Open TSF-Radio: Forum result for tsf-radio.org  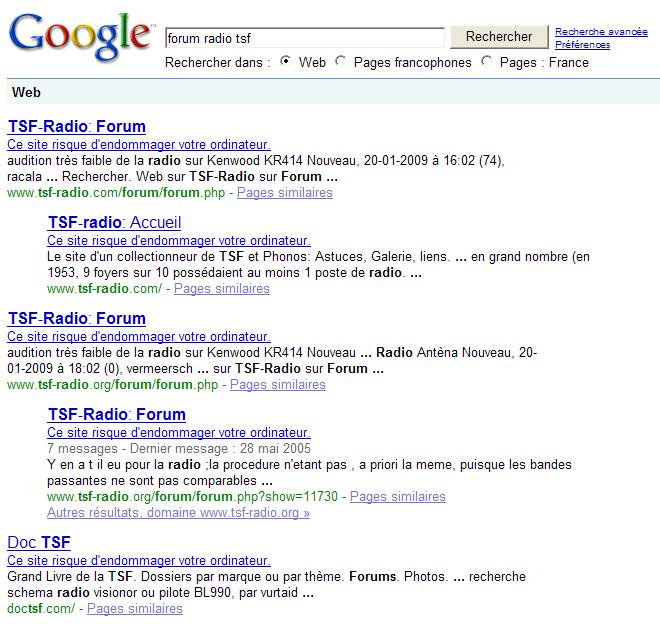77,319
